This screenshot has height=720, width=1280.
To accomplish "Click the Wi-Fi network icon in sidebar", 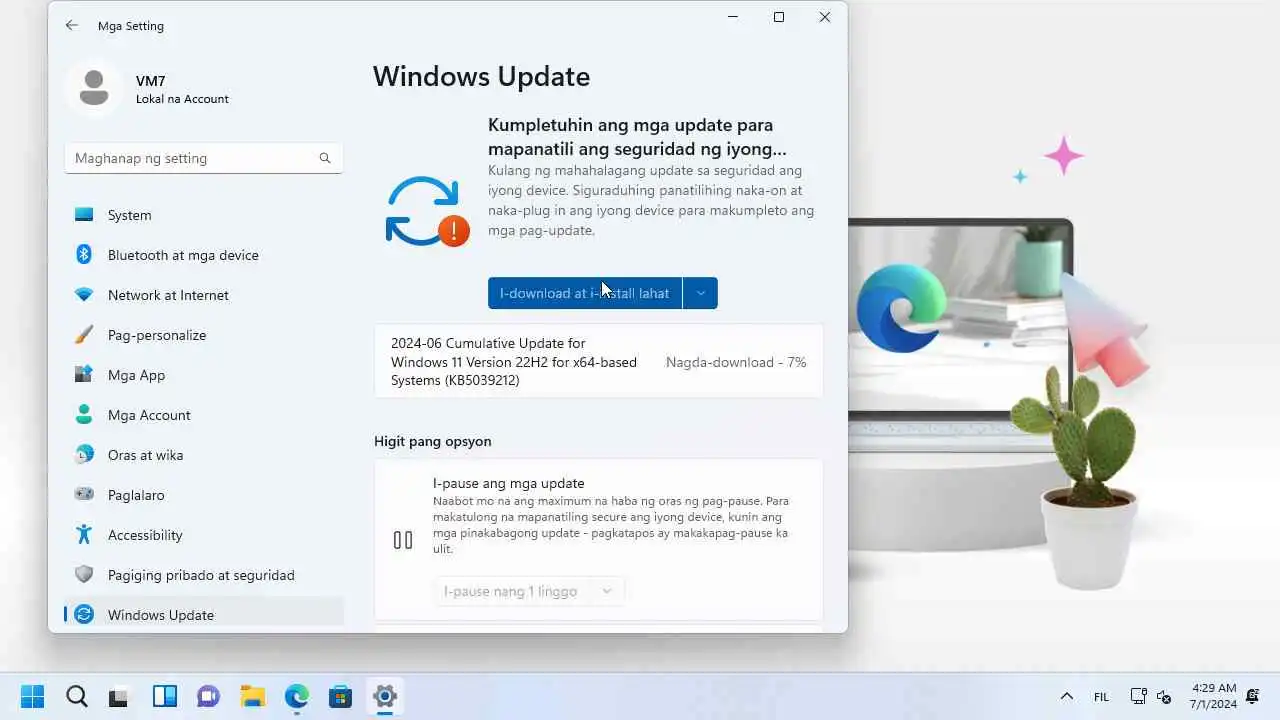I will (84, 295).
